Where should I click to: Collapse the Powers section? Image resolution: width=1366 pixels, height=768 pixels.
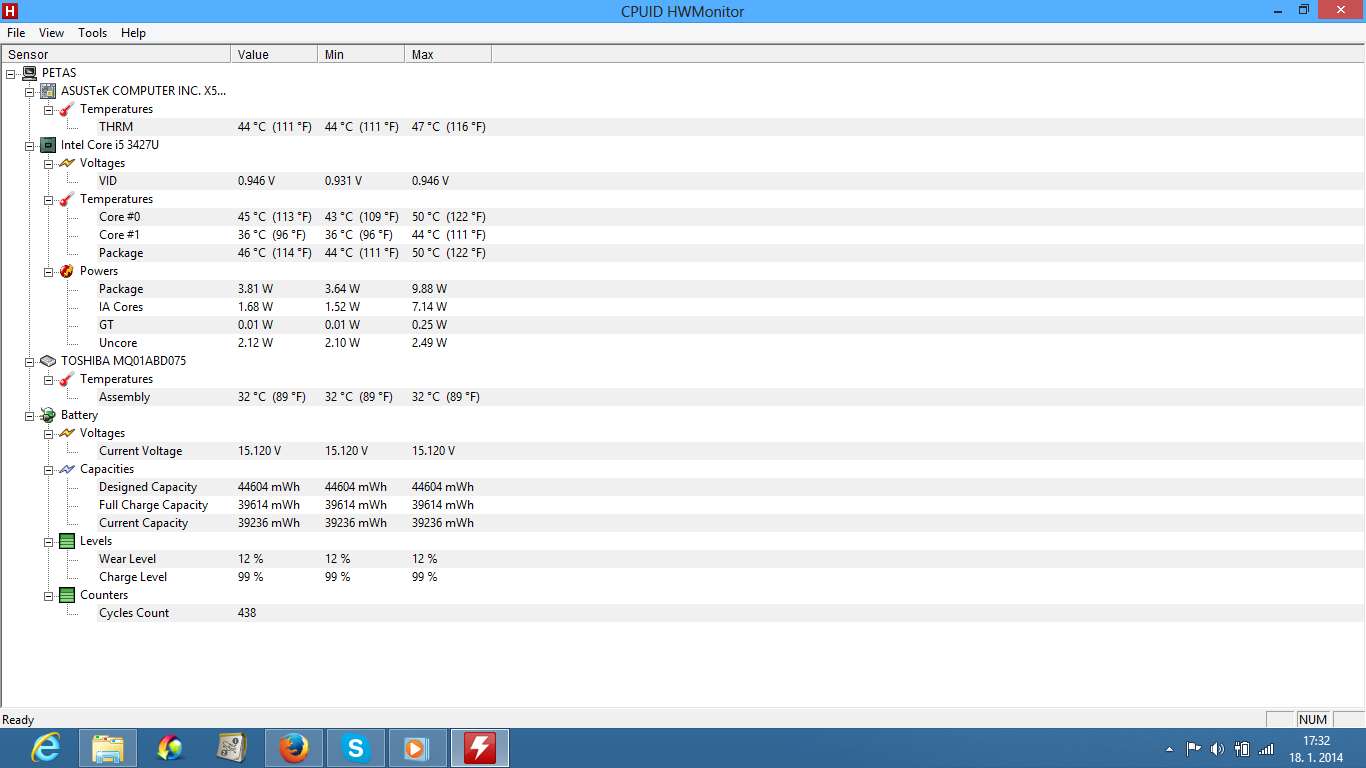[48, 271]
